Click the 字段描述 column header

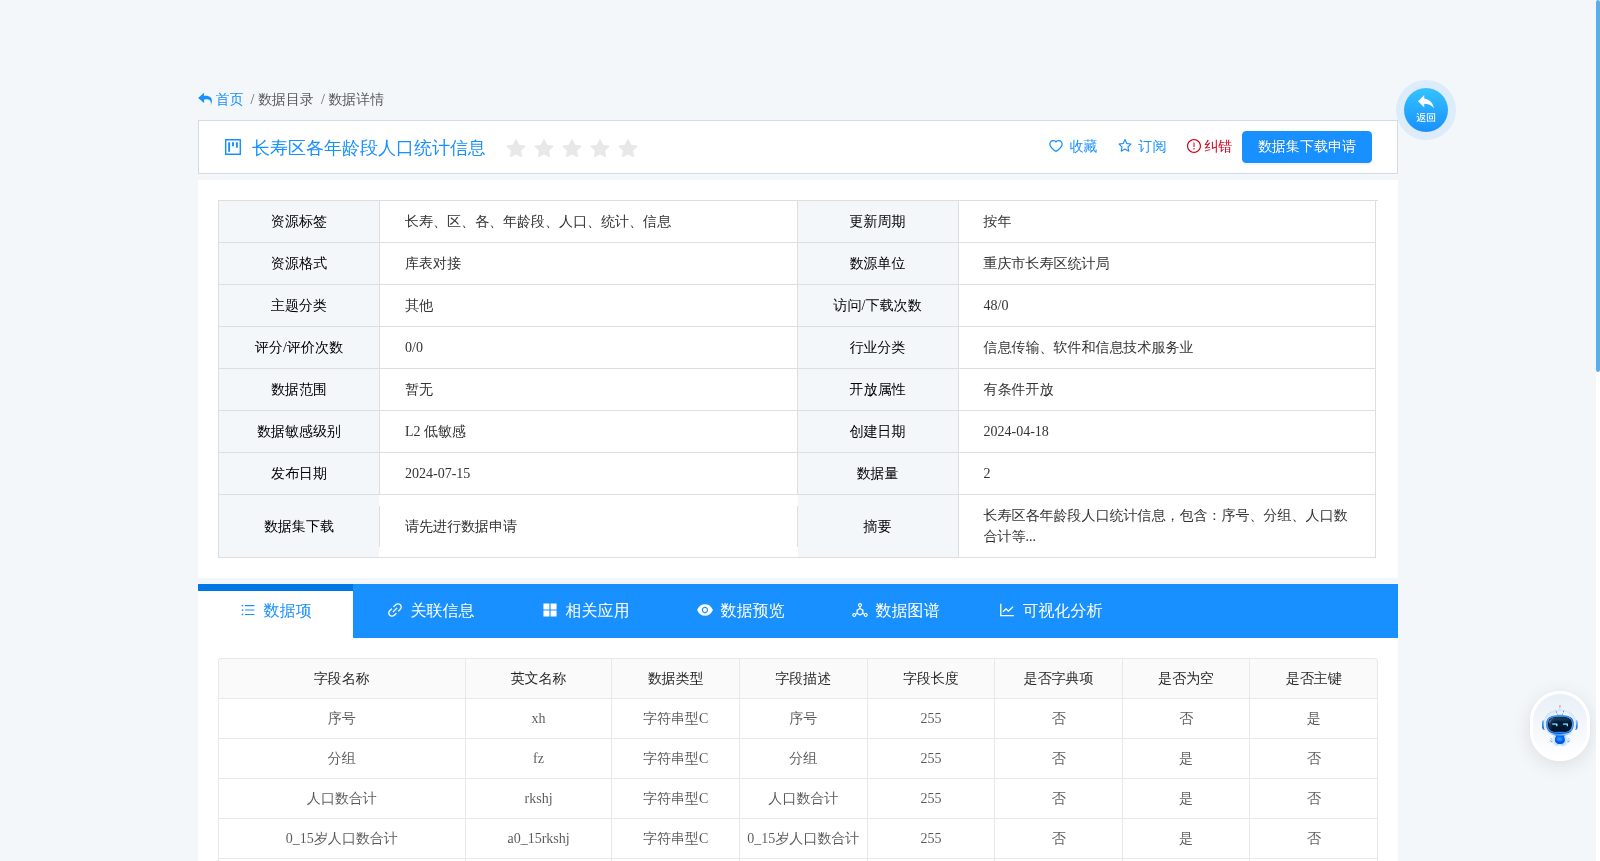[803, 678]
